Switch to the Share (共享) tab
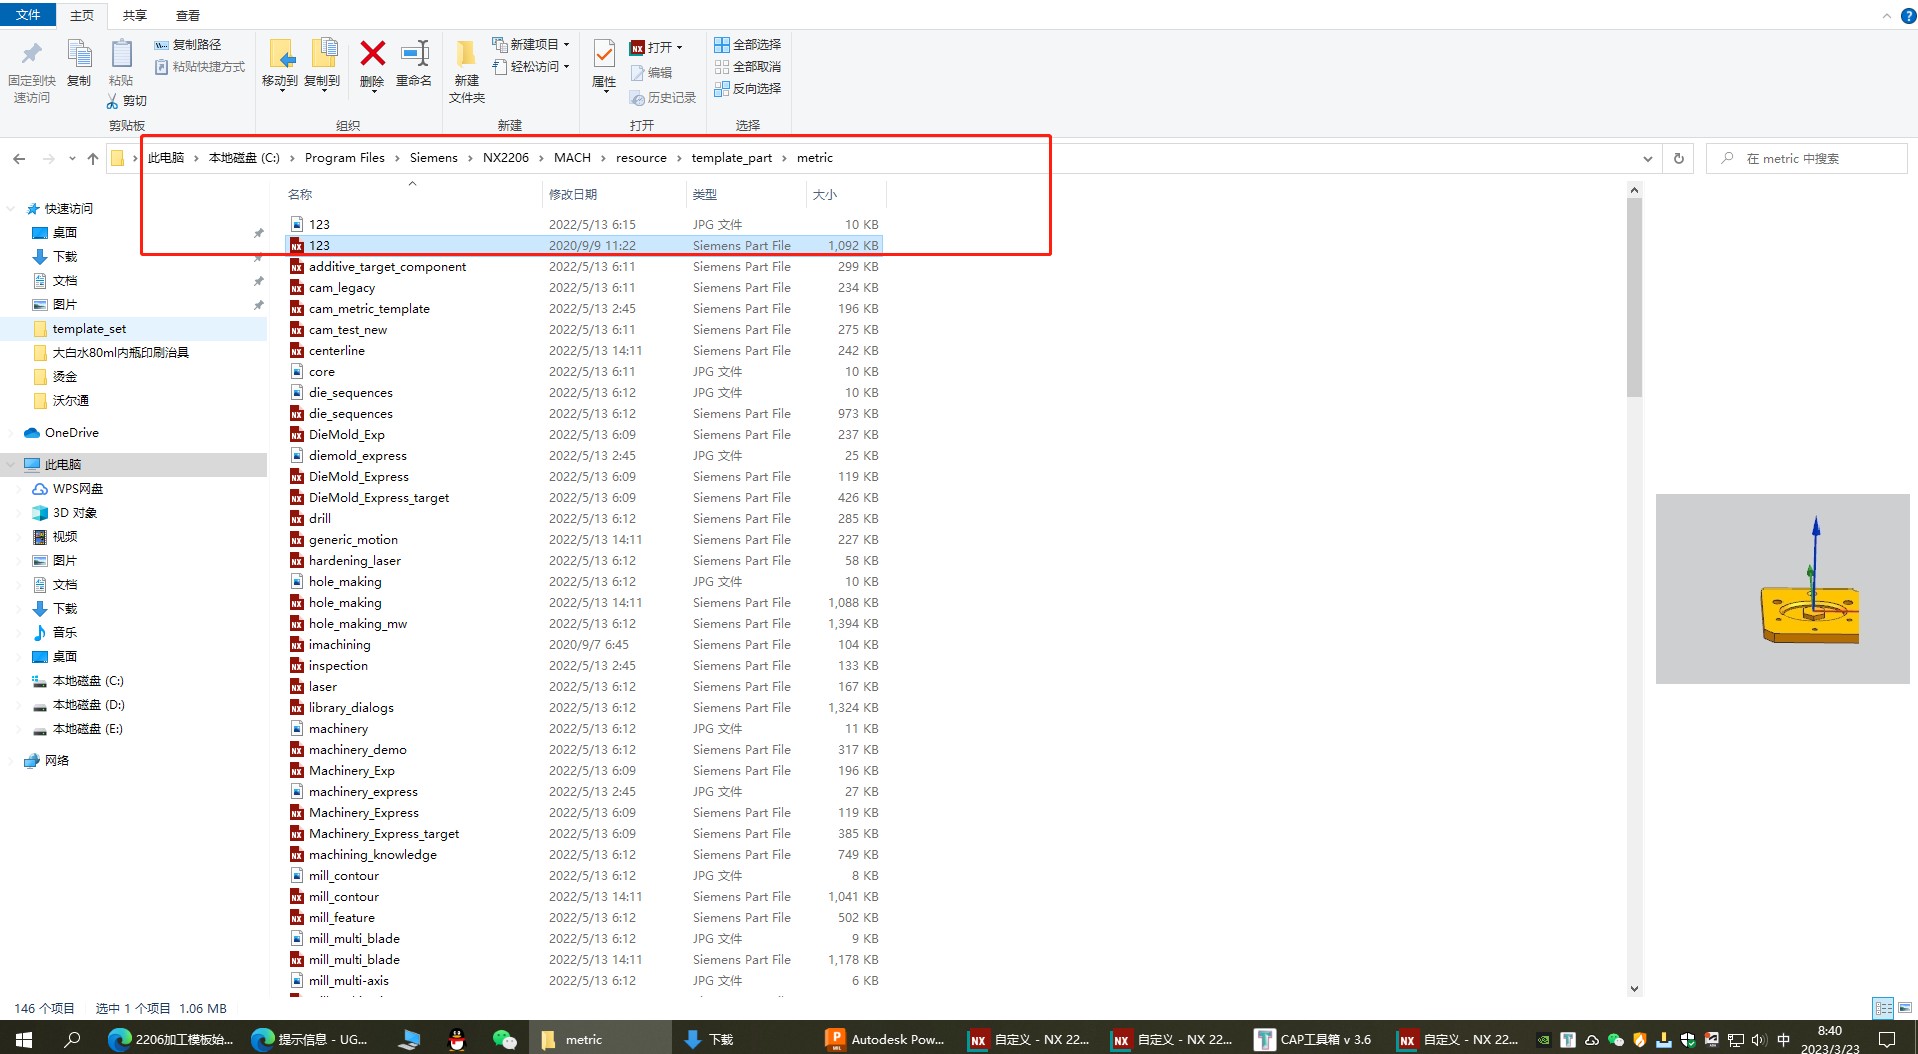Viewport: 1918px width, 1054px height. 134,15
